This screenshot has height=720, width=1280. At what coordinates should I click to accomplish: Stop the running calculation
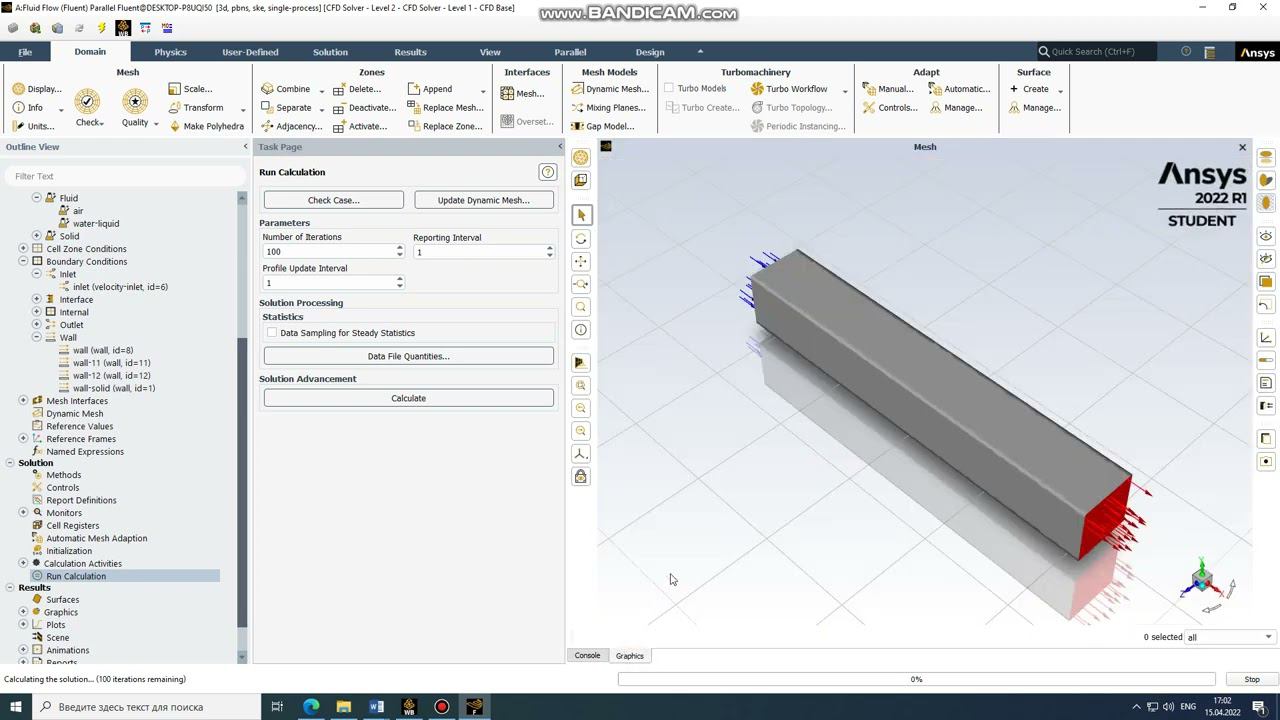(1252, 679)
